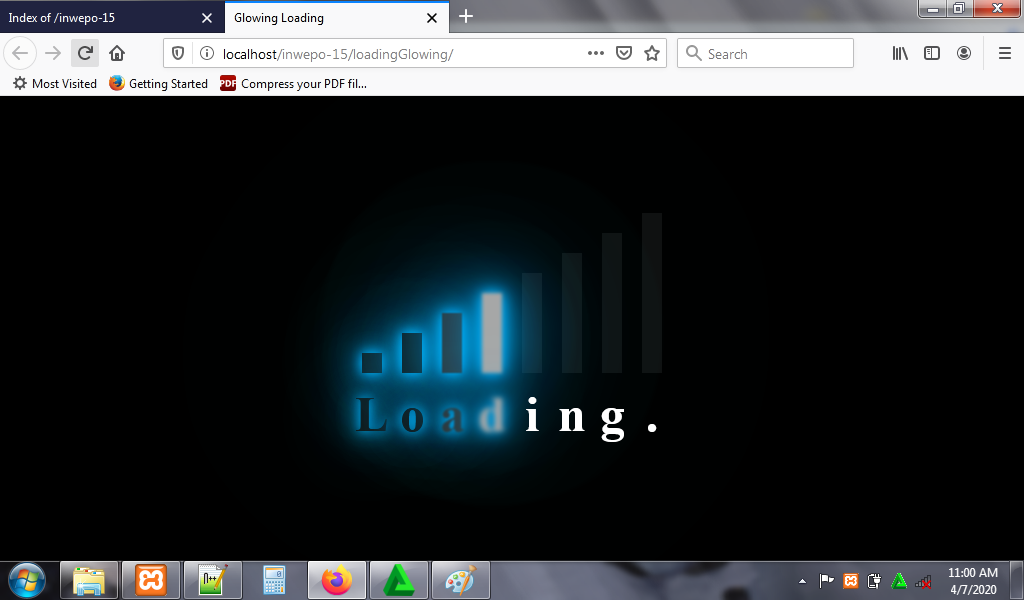
Task: Click the XAMPP icon in system tray
Action: 850,580
